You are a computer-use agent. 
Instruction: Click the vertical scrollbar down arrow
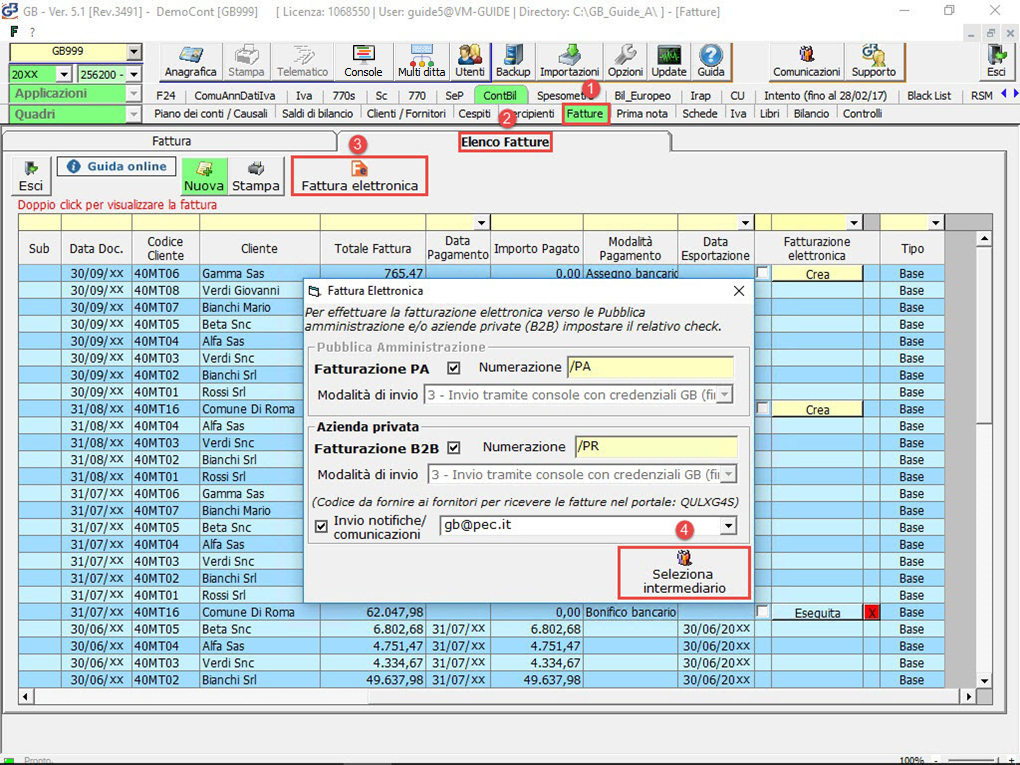pyautogui.click(x=984, y=680)
